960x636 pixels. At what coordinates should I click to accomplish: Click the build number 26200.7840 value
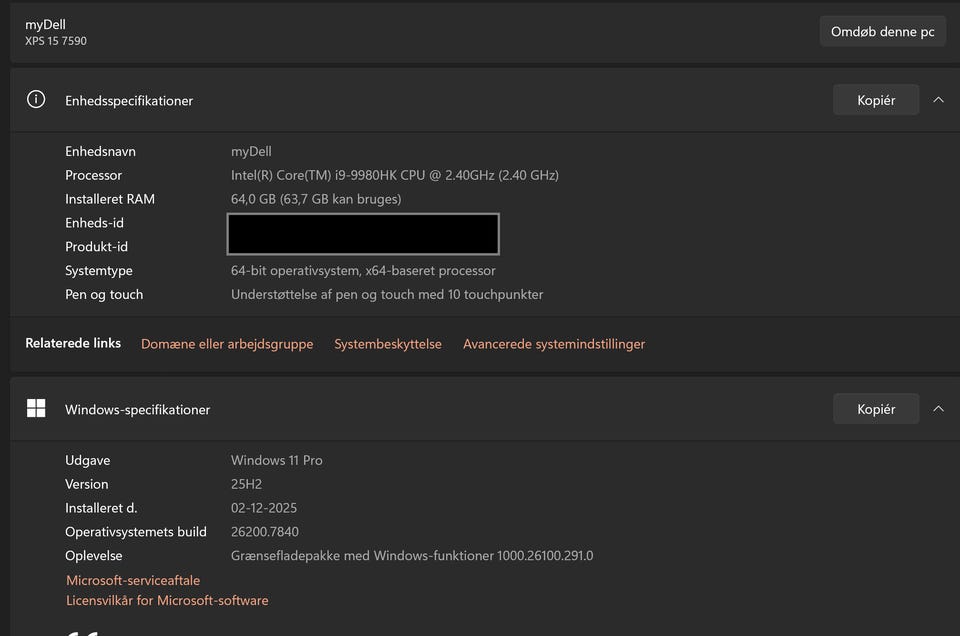click(265, 532)
